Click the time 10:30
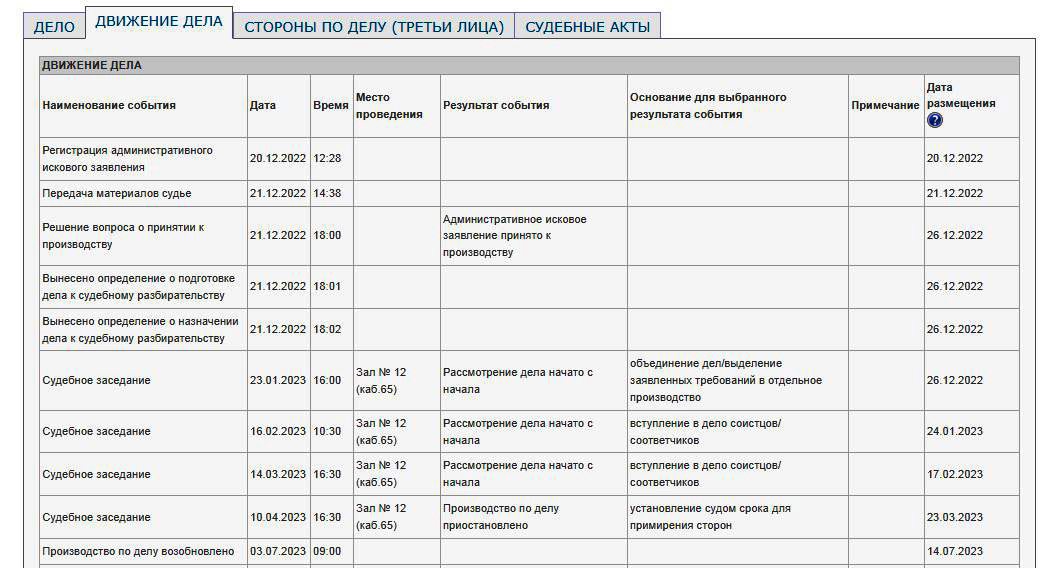Screen dimensions: 1059x568 [327, 432]
